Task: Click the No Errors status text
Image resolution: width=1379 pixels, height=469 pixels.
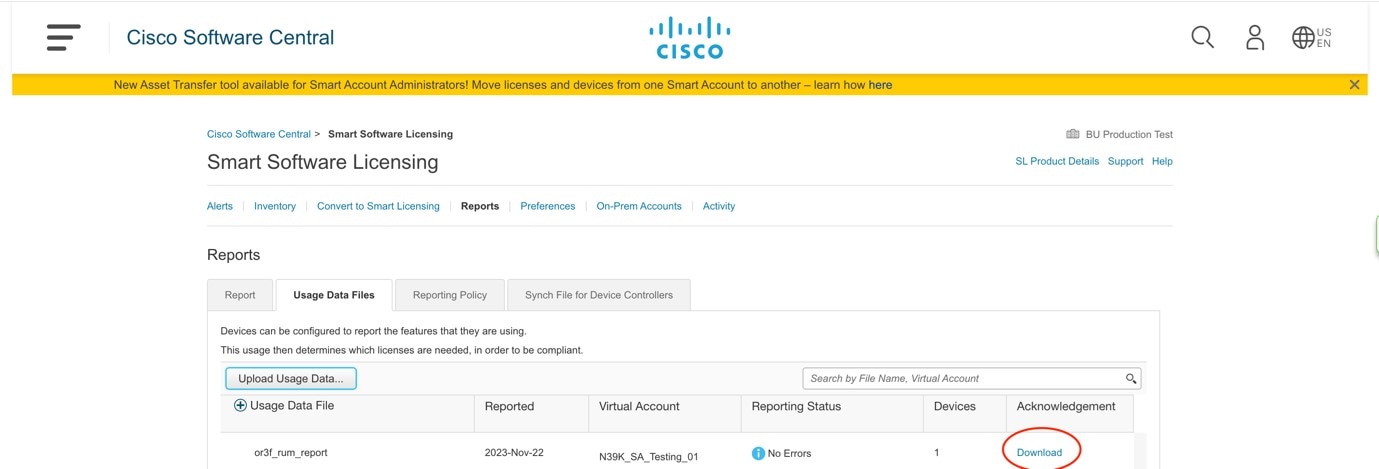Action: pyautogui.click(x=789, y=453)
